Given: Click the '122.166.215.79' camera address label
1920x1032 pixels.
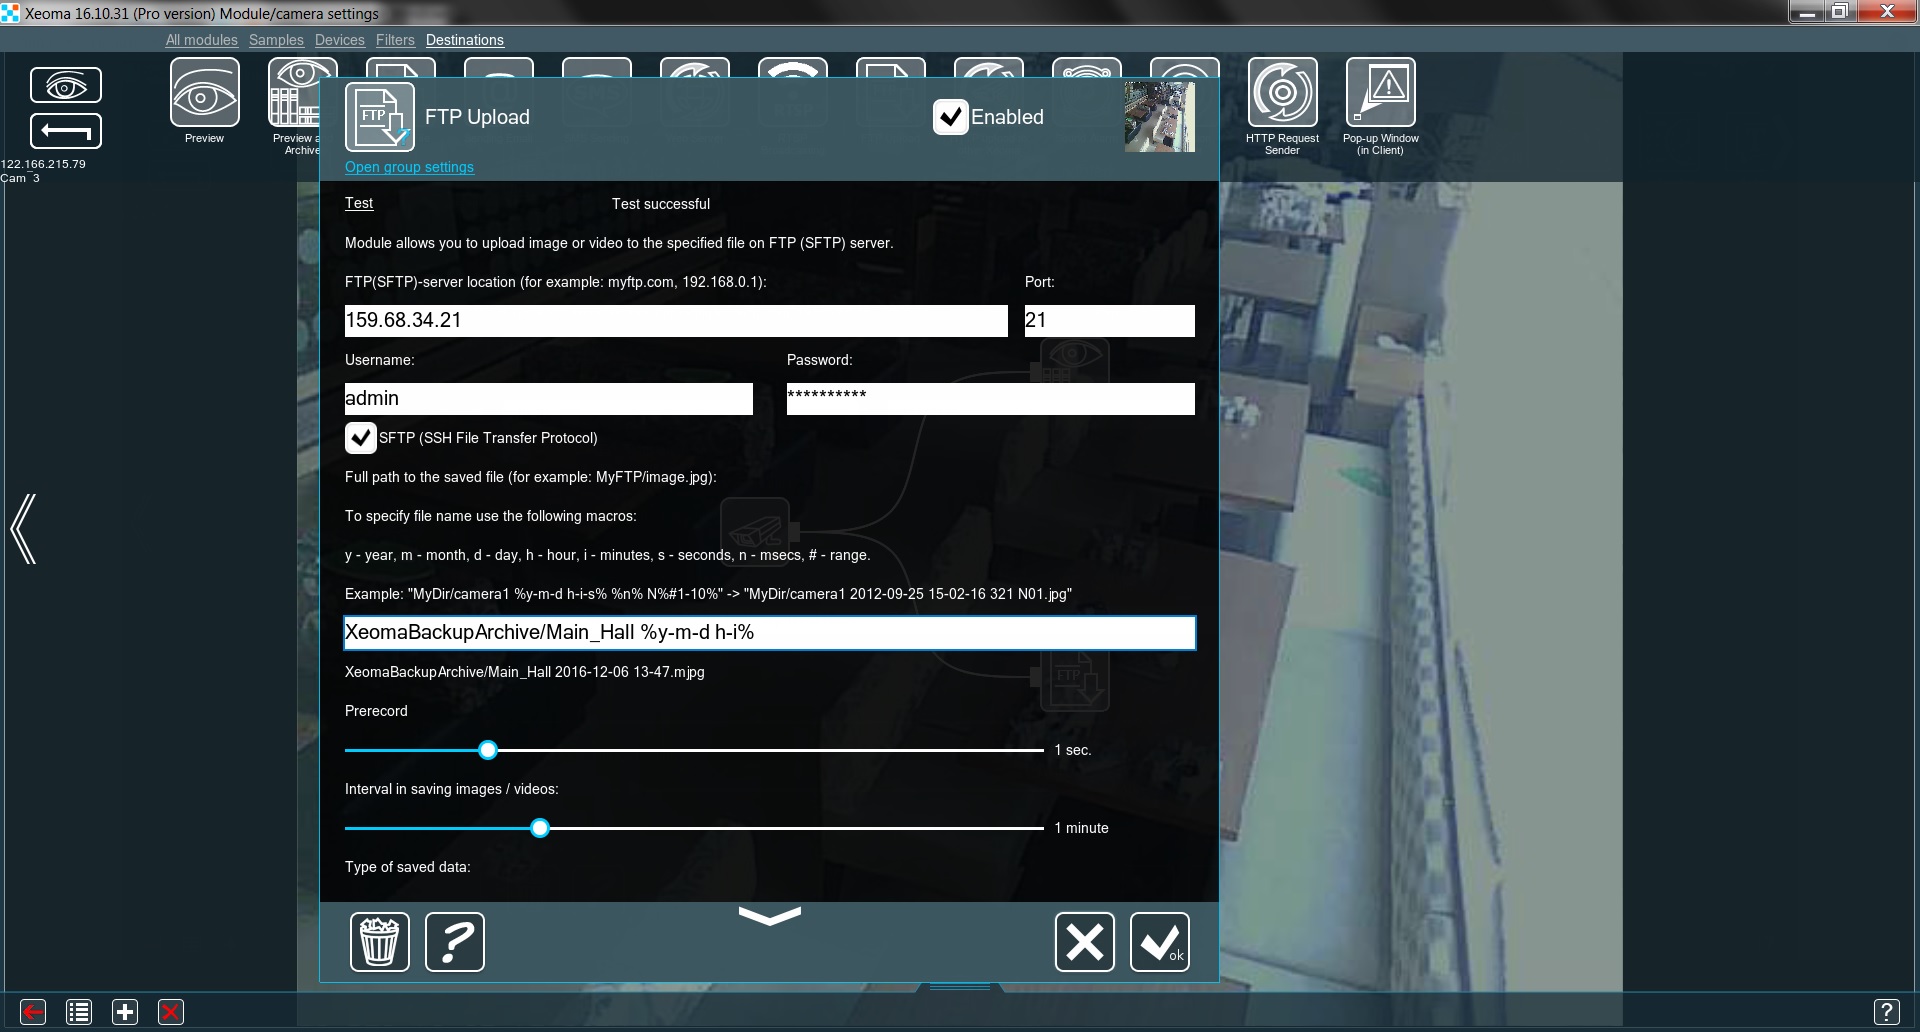Looking at the screenshot, I should (x=43, y=164).
